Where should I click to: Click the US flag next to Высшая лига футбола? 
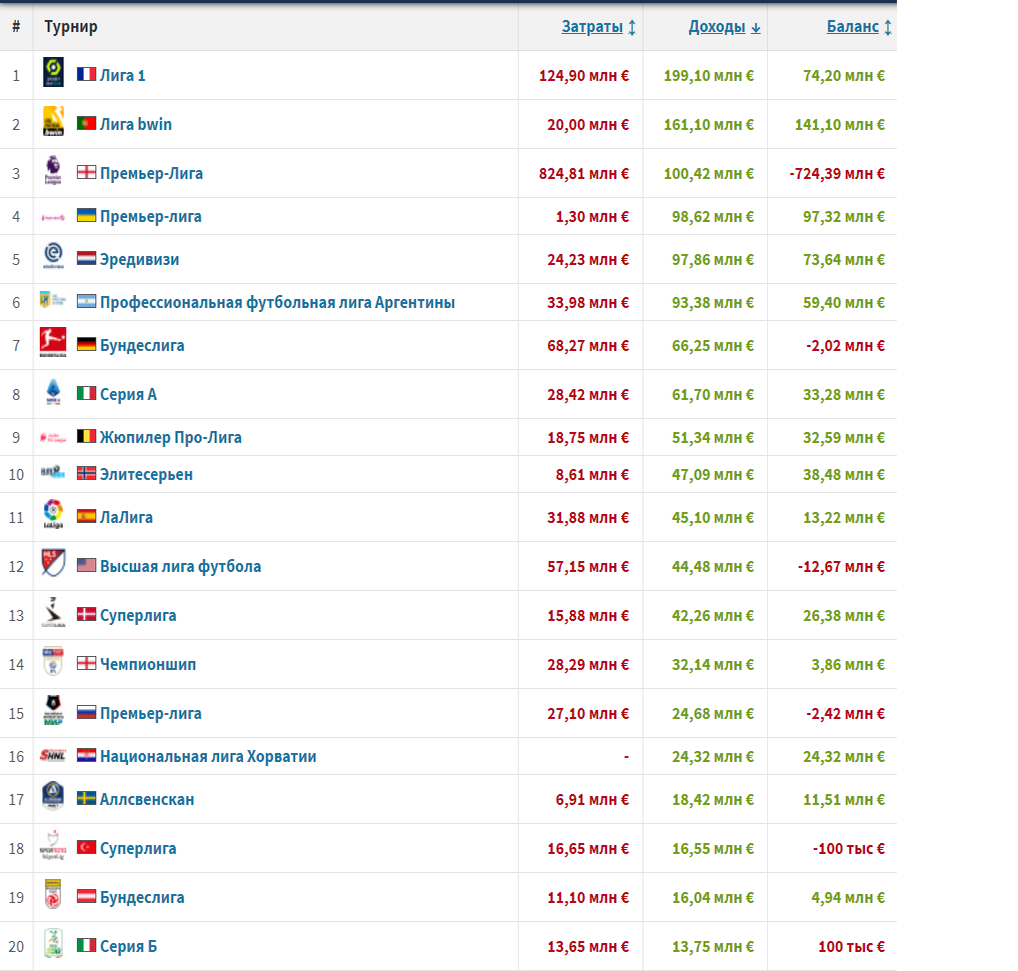[x=86, y=565]
